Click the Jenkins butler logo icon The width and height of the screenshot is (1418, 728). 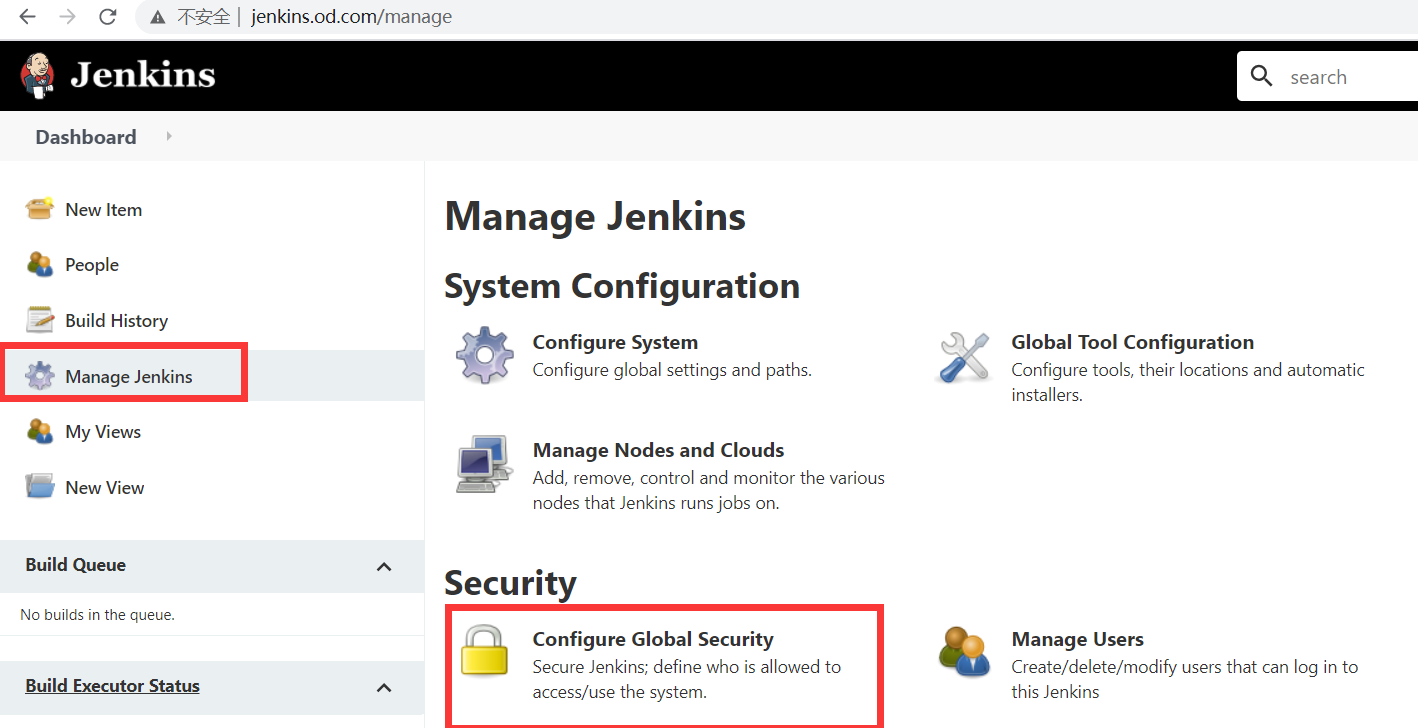37,76
